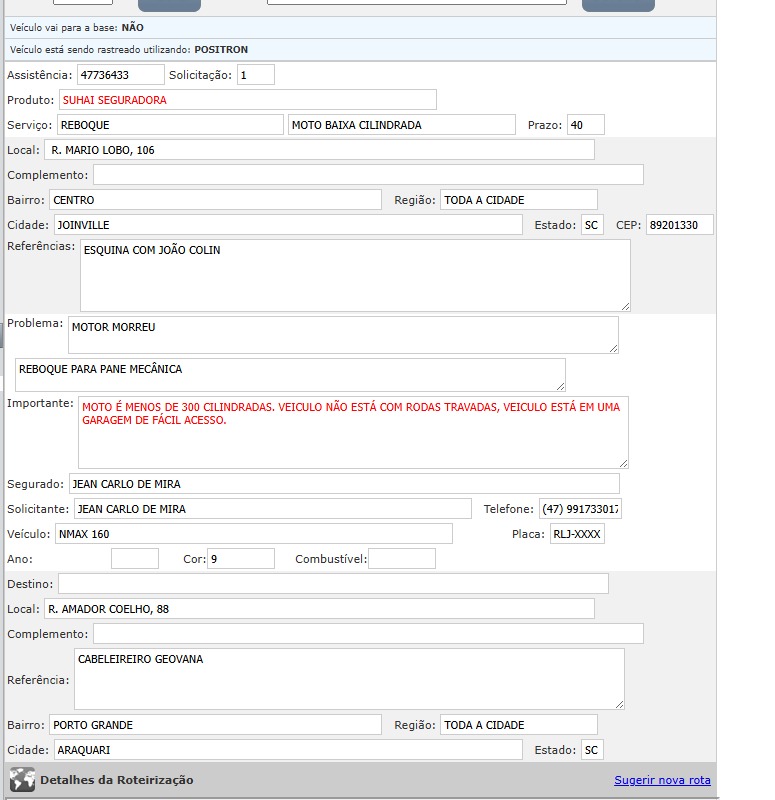Screen dimensions: 775x800
Task: Click the empty Ano field
Action: coord(134,559)
